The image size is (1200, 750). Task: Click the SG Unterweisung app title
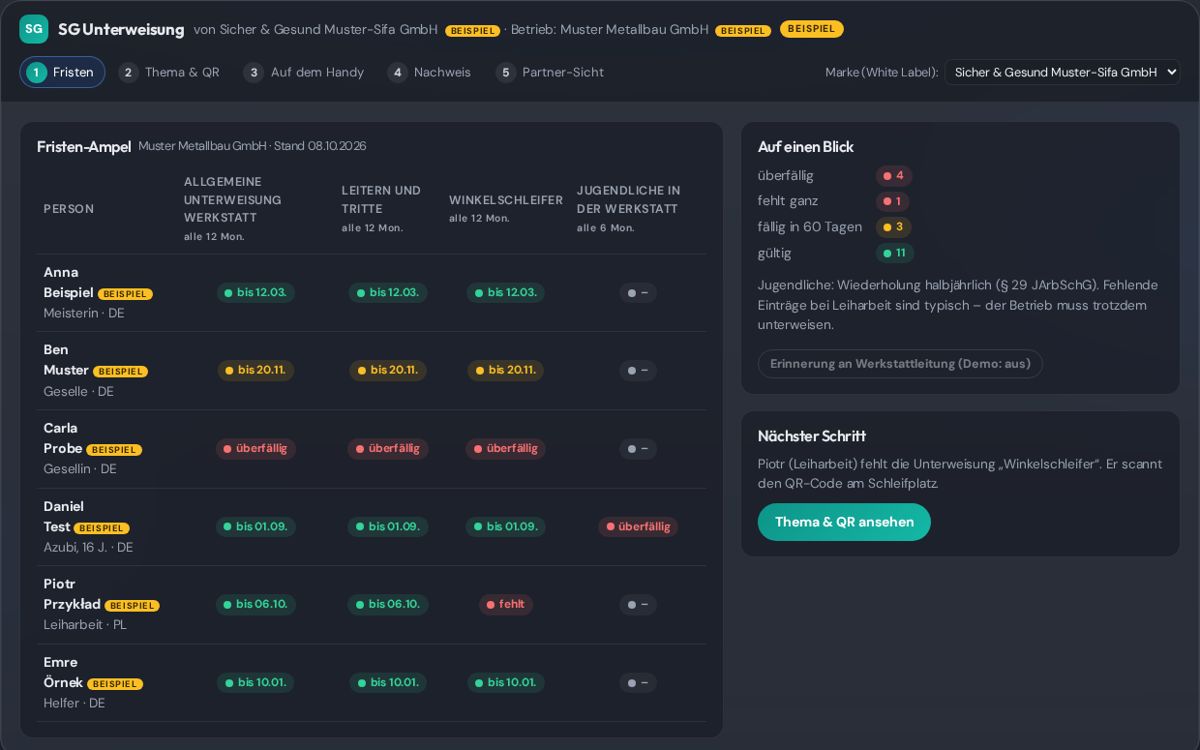click(x=121, y=29)
